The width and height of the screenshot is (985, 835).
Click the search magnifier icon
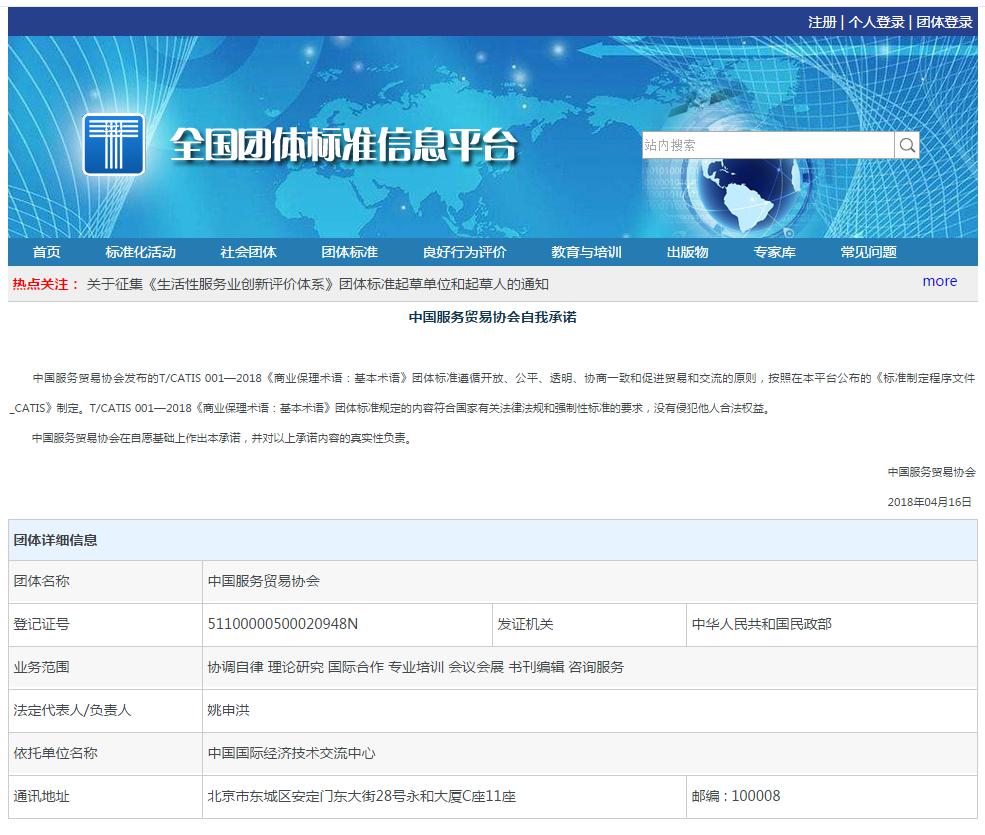point(906,144)
